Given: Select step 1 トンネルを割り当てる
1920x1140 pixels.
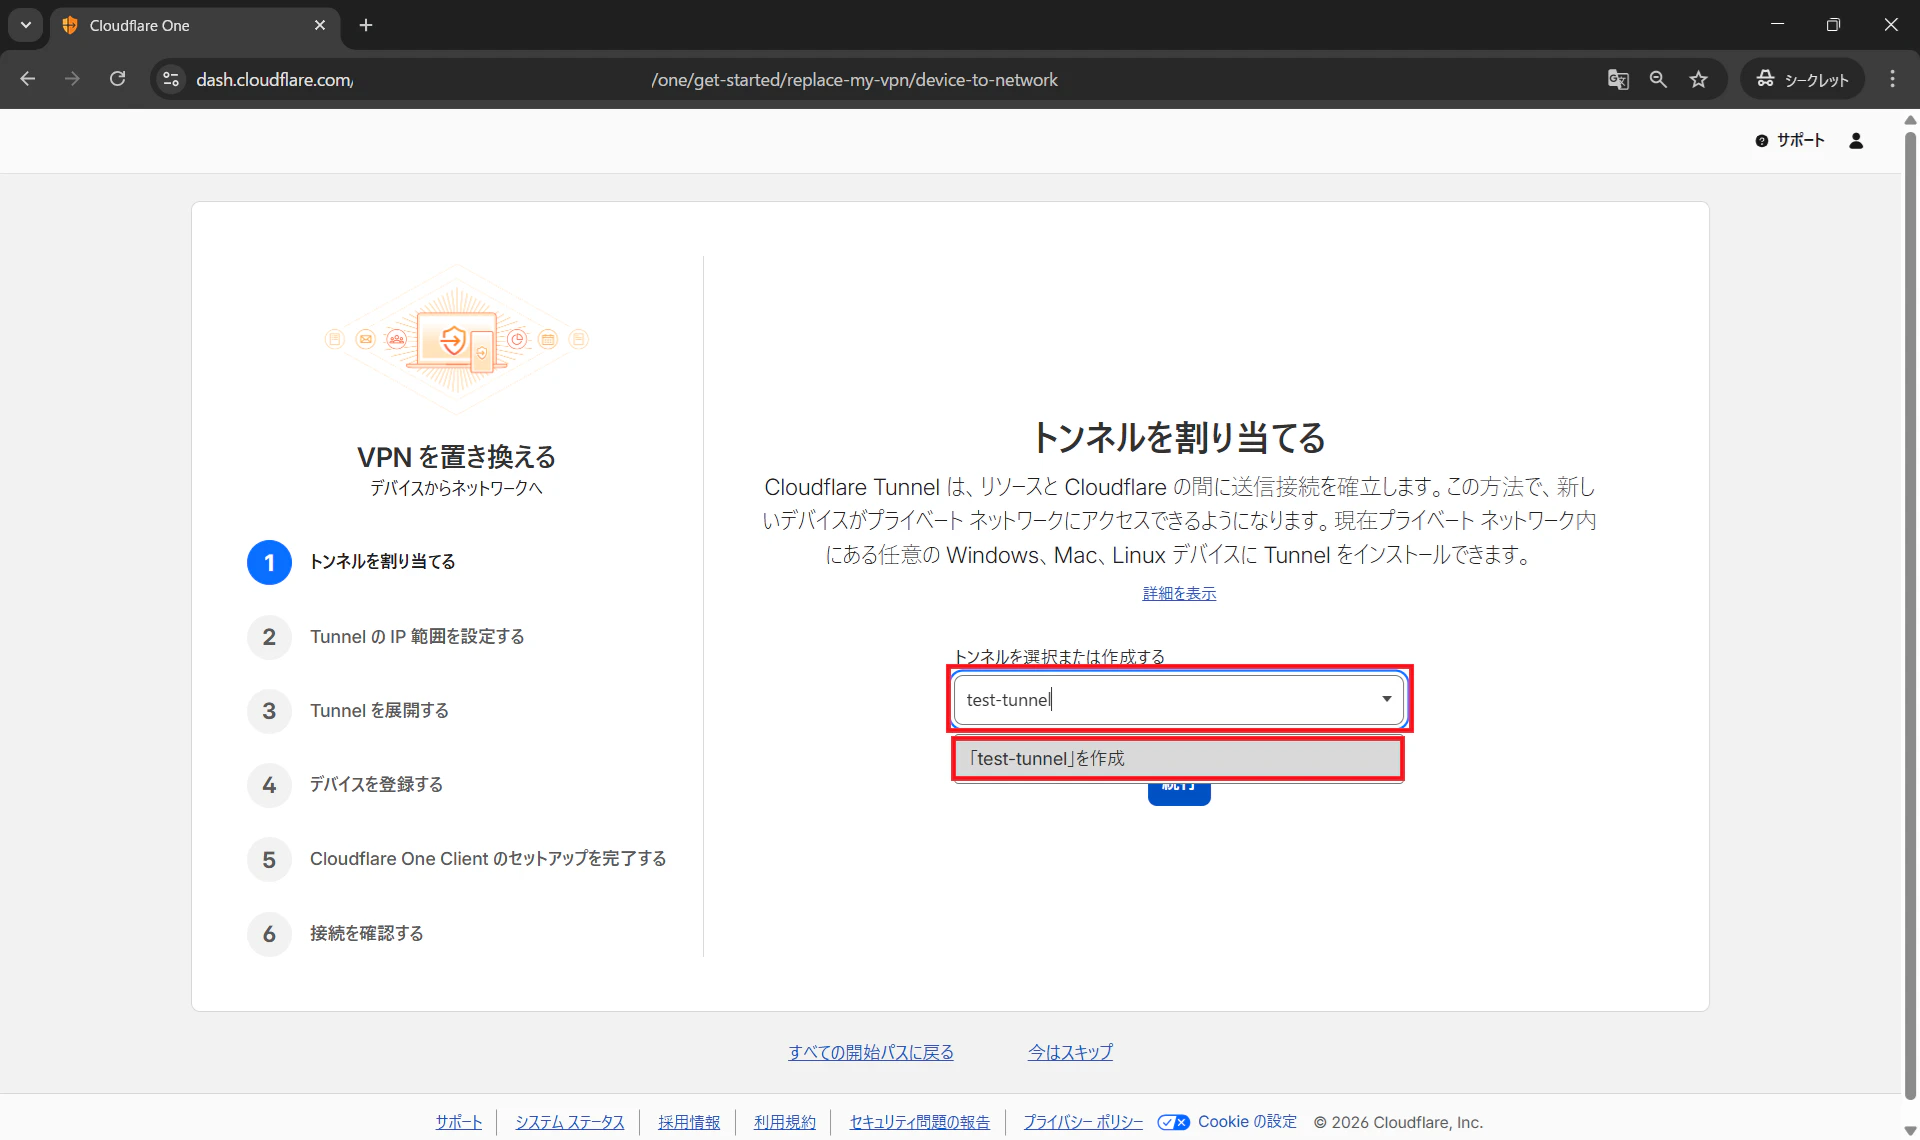Looking at the screenshot, I should click(352, 562).
